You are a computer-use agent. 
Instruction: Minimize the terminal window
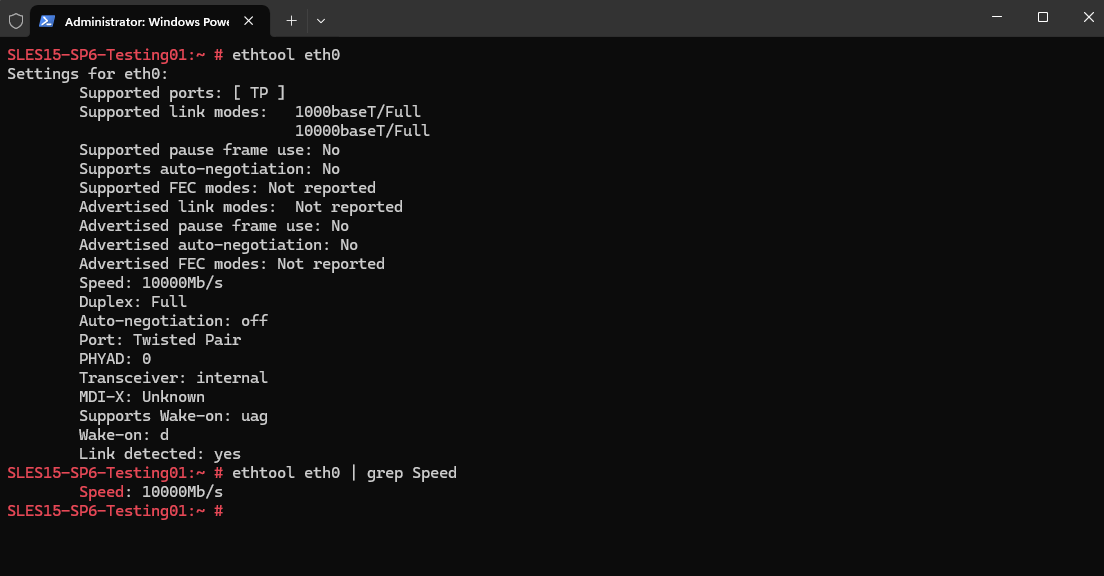pyautogui.click(x=997, y=17)
